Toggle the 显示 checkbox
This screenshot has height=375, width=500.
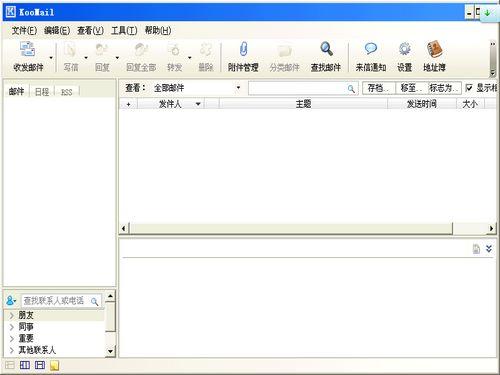(469, 88)
